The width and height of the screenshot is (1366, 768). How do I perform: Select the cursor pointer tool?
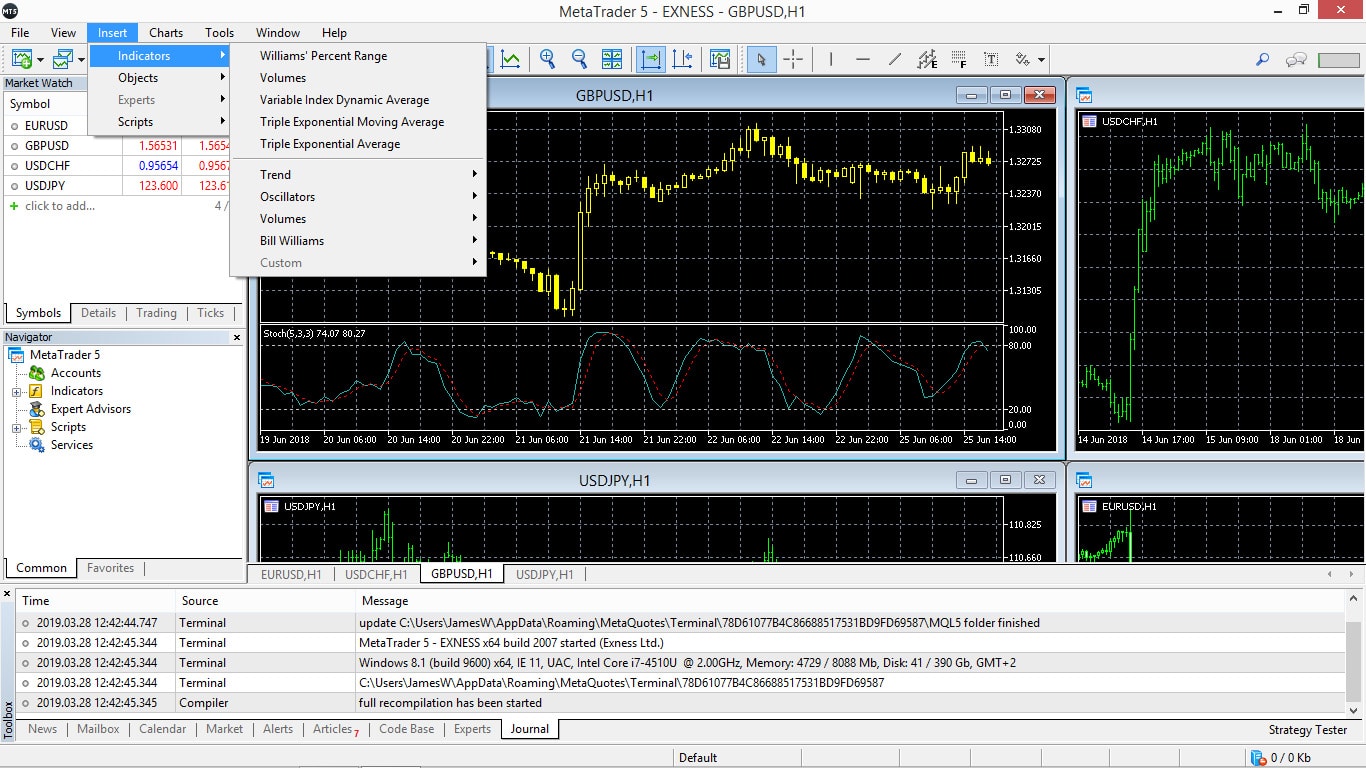tap(761, 59)
